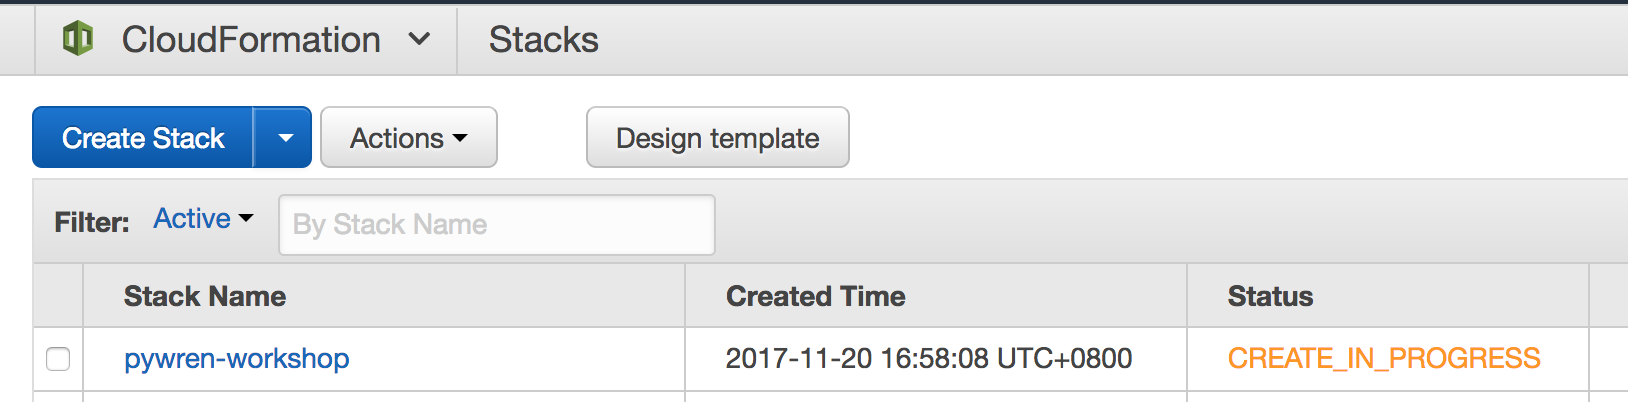Open the Actions dropdown menu
Viewport: 1628px width, 402px height.
pyautogui.click(x=409, y=138)
